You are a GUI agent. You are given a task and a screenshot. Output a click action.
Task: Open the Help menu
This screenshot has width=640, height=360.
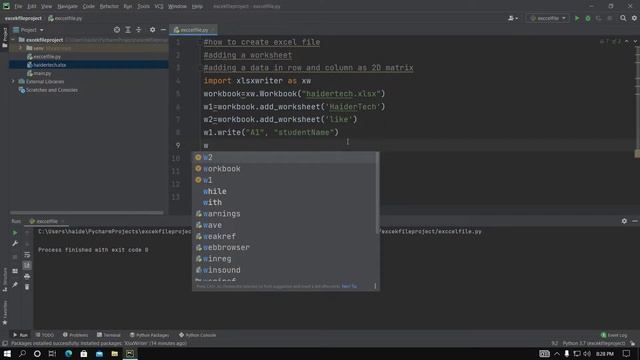pyautogui.click(x=197, y=7)
